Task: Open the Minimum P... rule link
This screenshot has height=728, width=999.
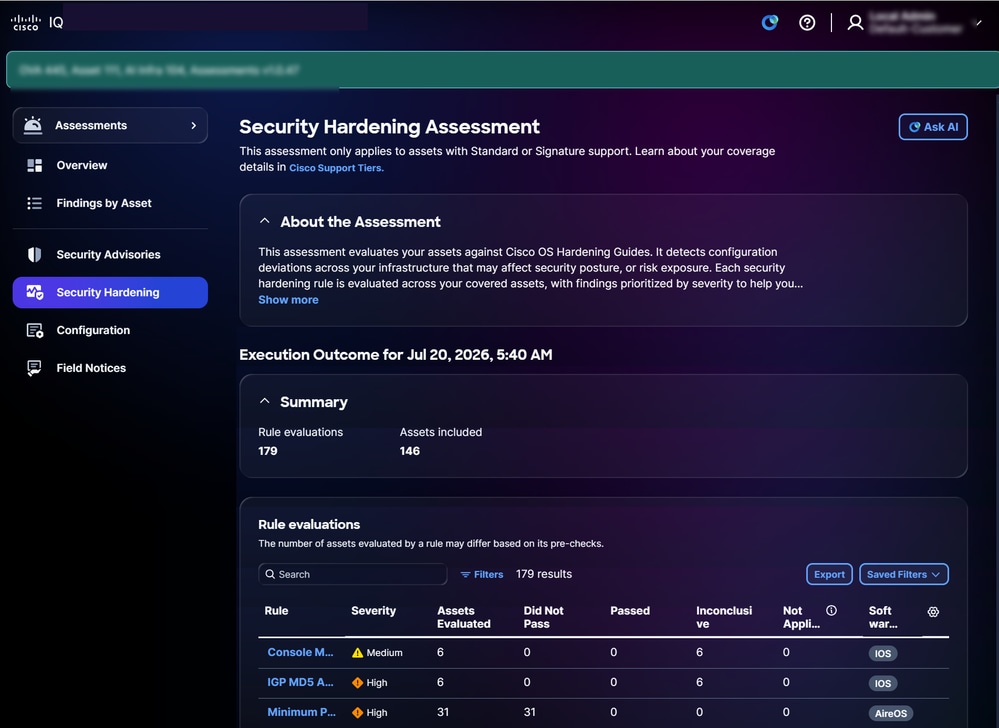Action: (x=301, y=712)
